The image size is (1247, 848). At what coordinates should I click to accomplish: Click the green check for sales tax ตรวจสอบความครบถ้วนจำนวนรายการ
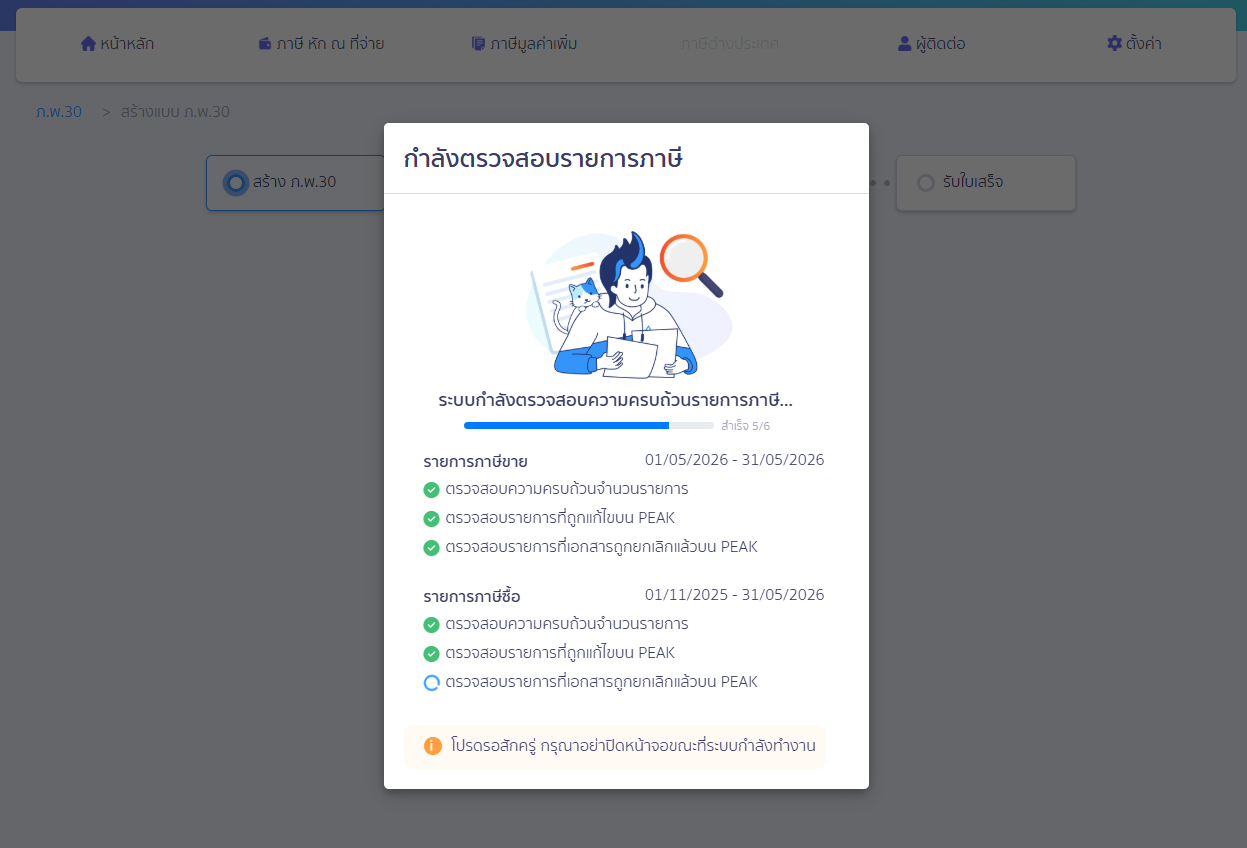point(431,490)
